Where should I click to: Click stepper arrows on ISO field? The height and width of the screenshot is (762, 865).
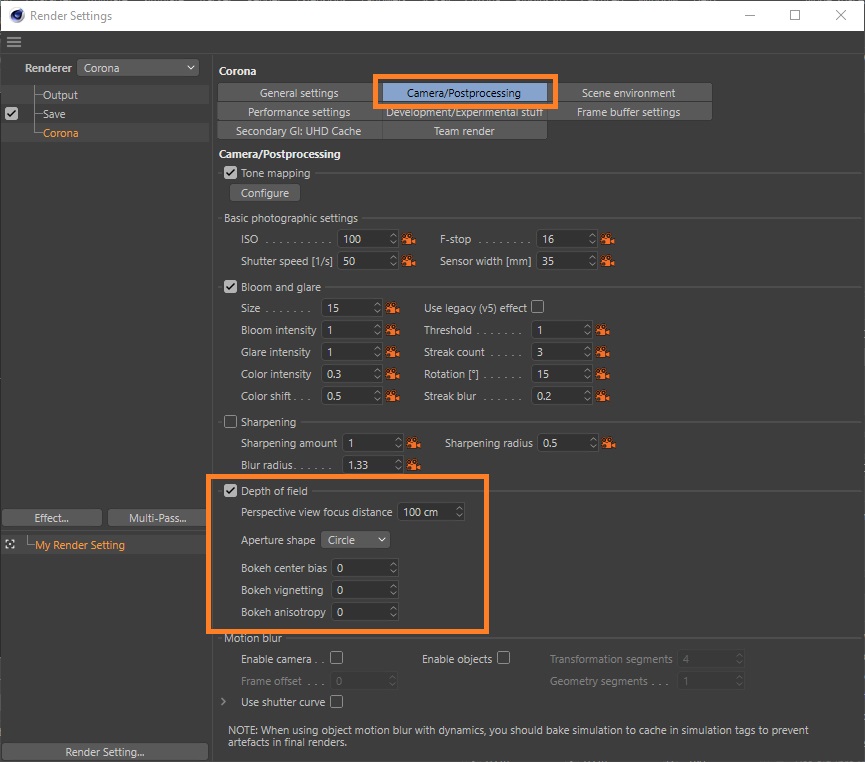[393, 239]
